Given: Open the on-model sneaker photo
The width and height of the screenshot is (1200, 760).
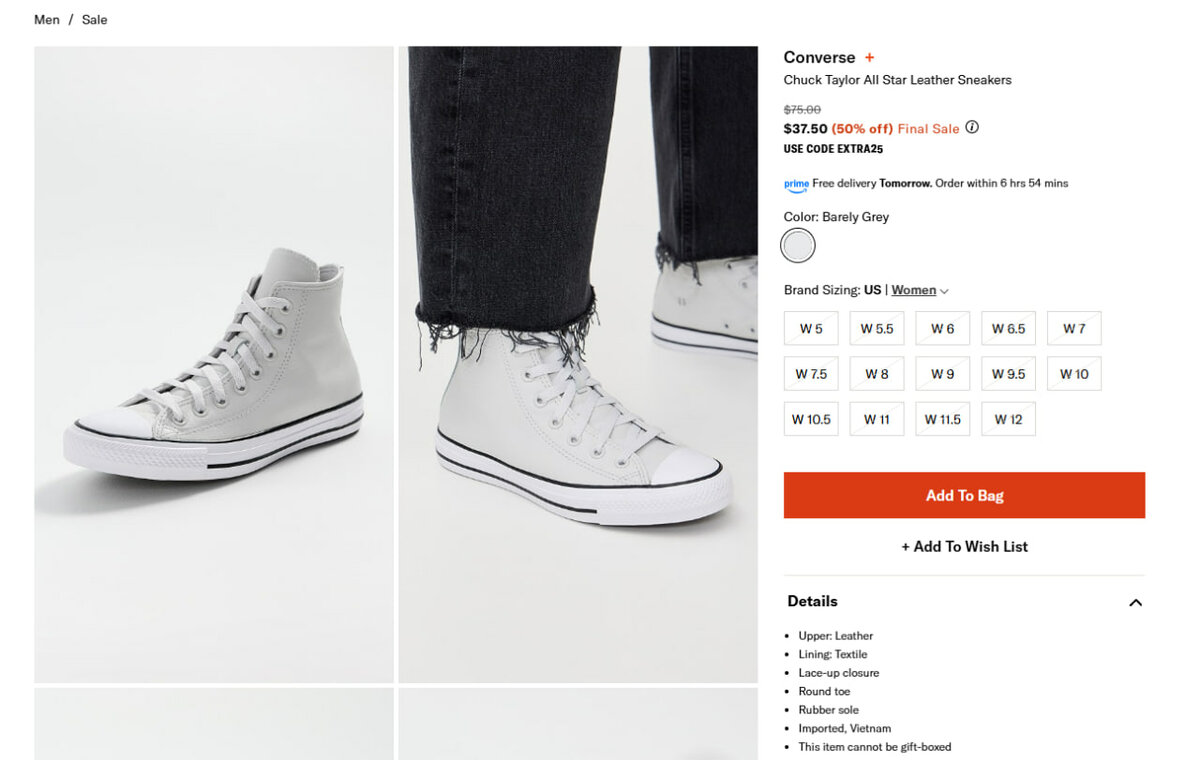Looking at the screenshot, I should coord(578,364).
